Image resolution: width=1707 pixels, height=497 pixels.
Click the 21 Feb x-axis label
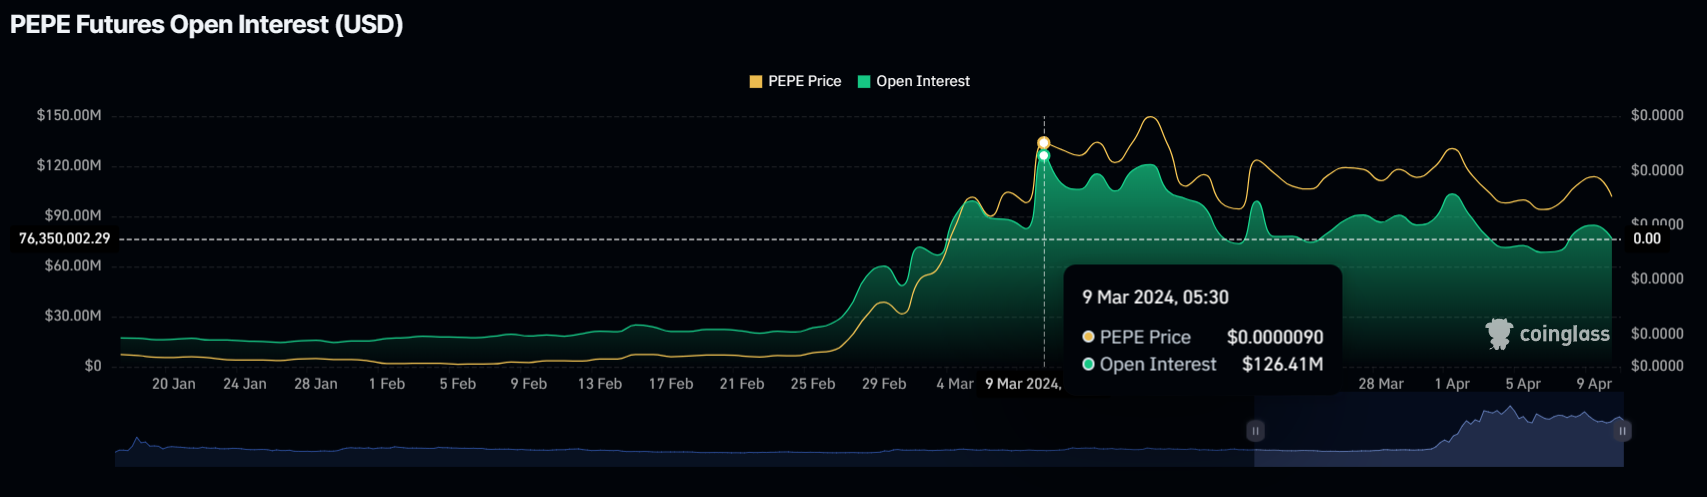[741, 384]
